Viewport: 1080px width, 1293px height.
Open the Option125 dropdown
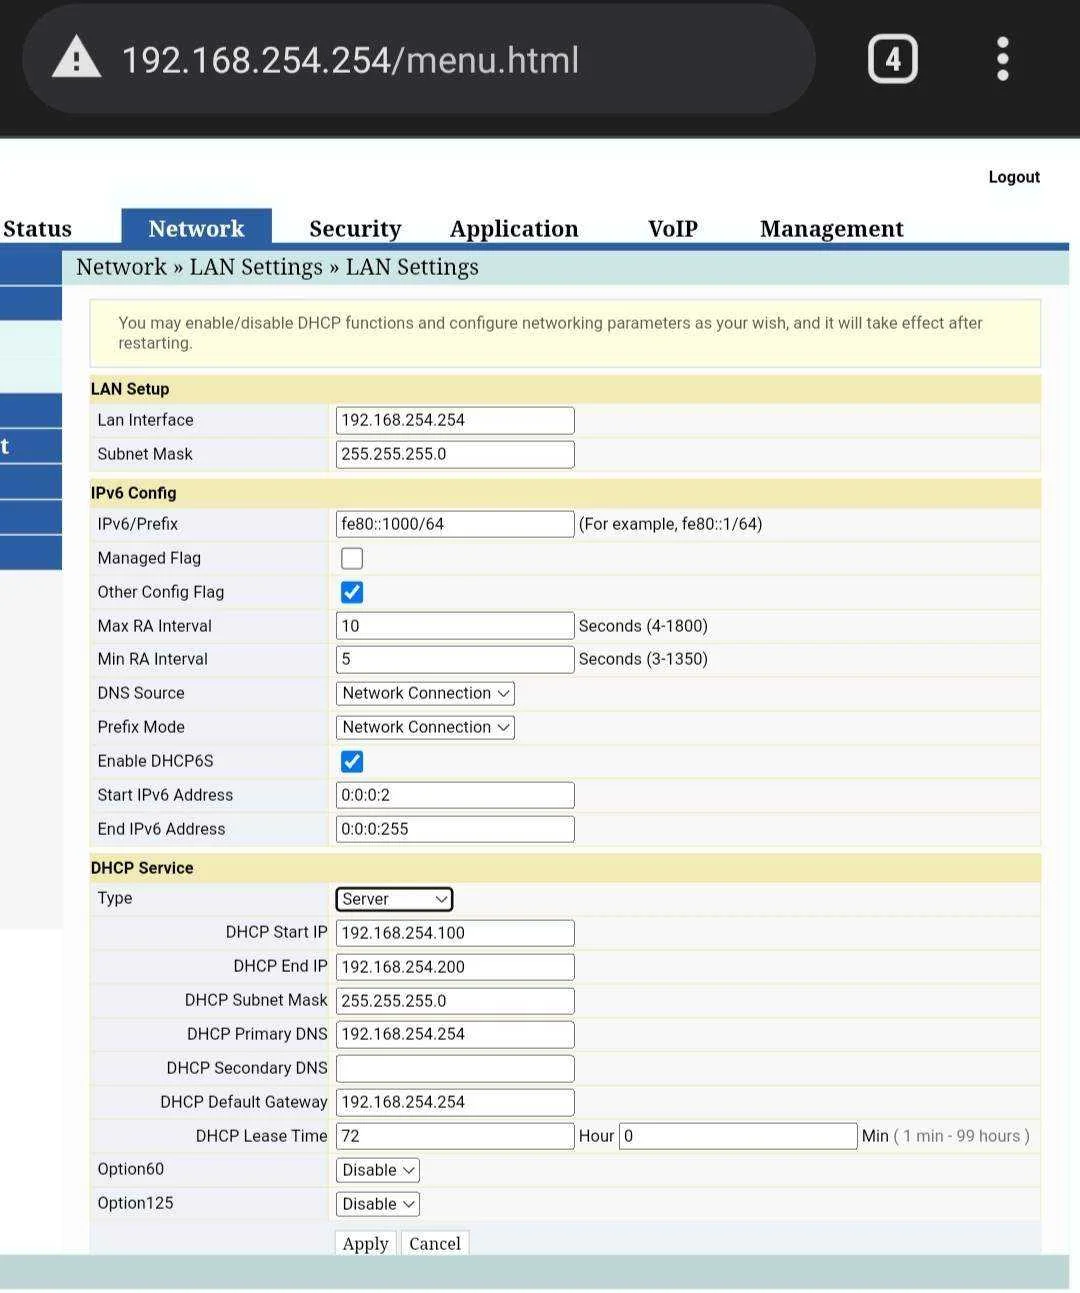(x=377, y=1204)
